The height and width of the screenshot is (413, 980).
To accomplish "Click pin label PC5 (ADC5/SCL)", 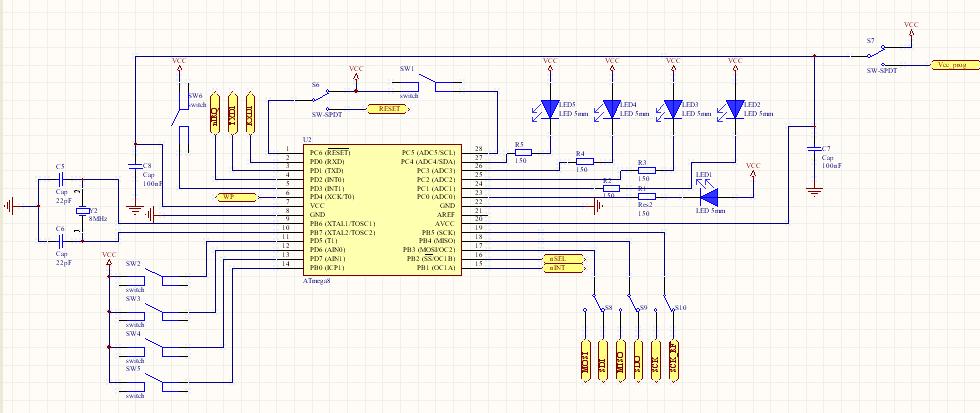I will tap(428, 152).
